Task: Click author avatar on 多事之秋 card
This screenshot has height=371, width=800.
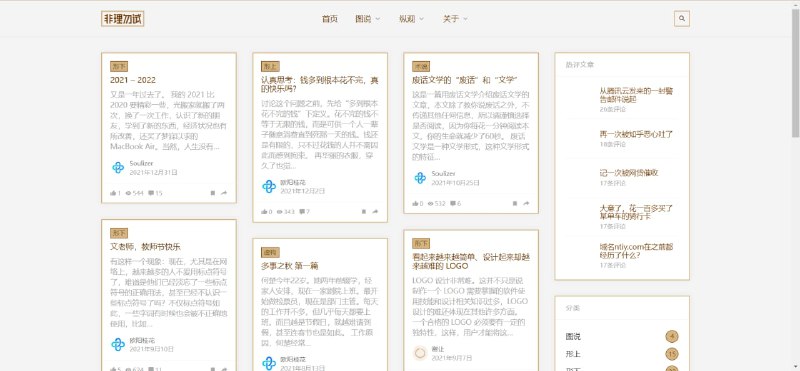Action: [x=269, y=363]
